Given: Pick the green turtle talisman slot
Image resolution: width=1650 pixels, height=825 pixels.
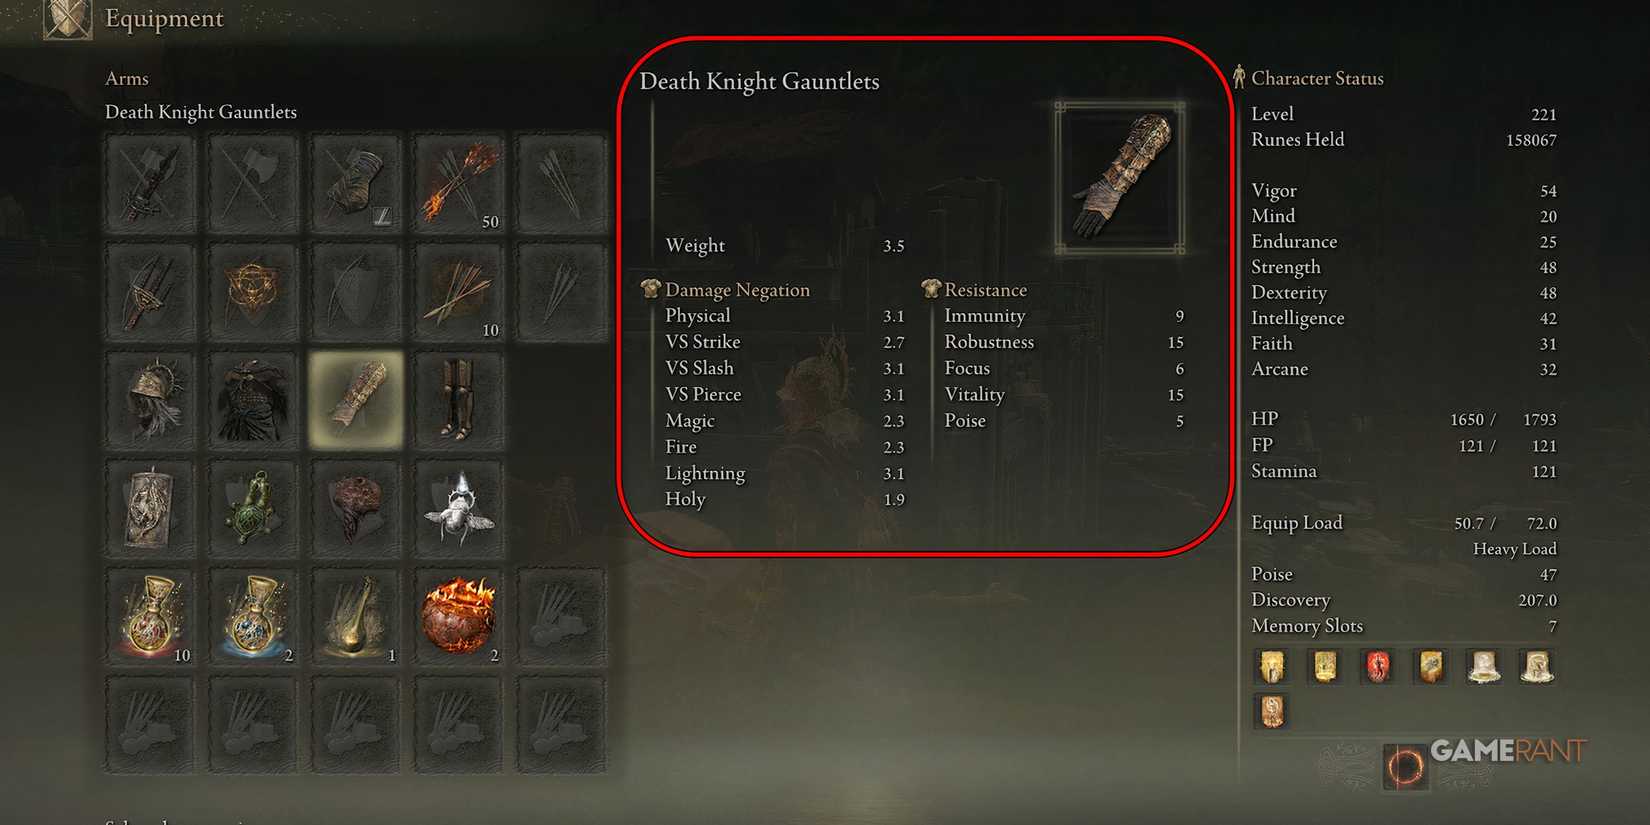Looking at the screenshot, I should tap(253, 508).
